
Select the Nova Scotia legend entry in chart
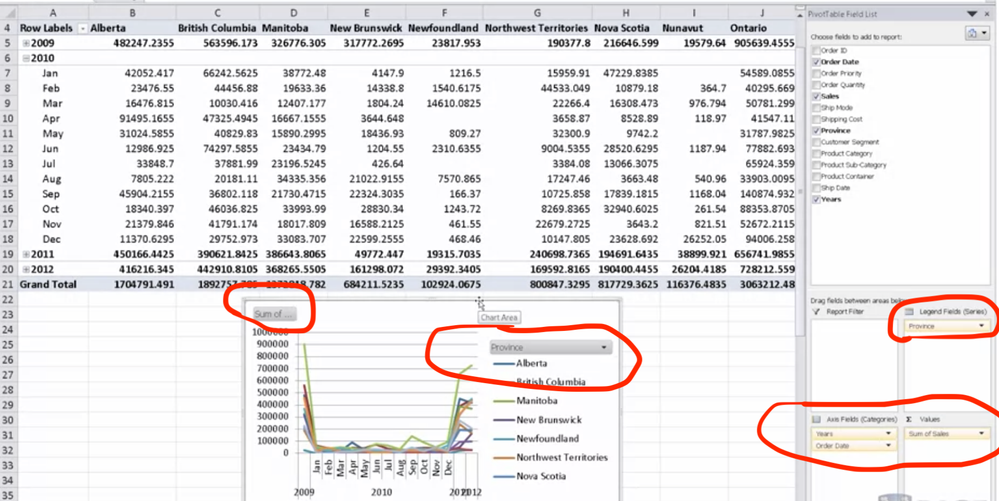click(530, 476)
